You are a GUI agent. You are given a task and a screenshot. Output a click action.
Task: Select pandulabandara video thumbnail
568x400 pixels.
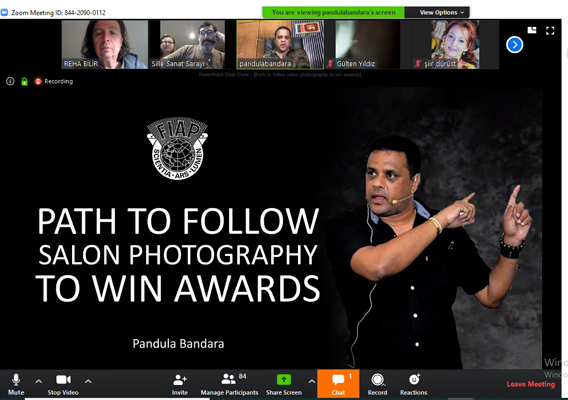(x=280, y=45)
